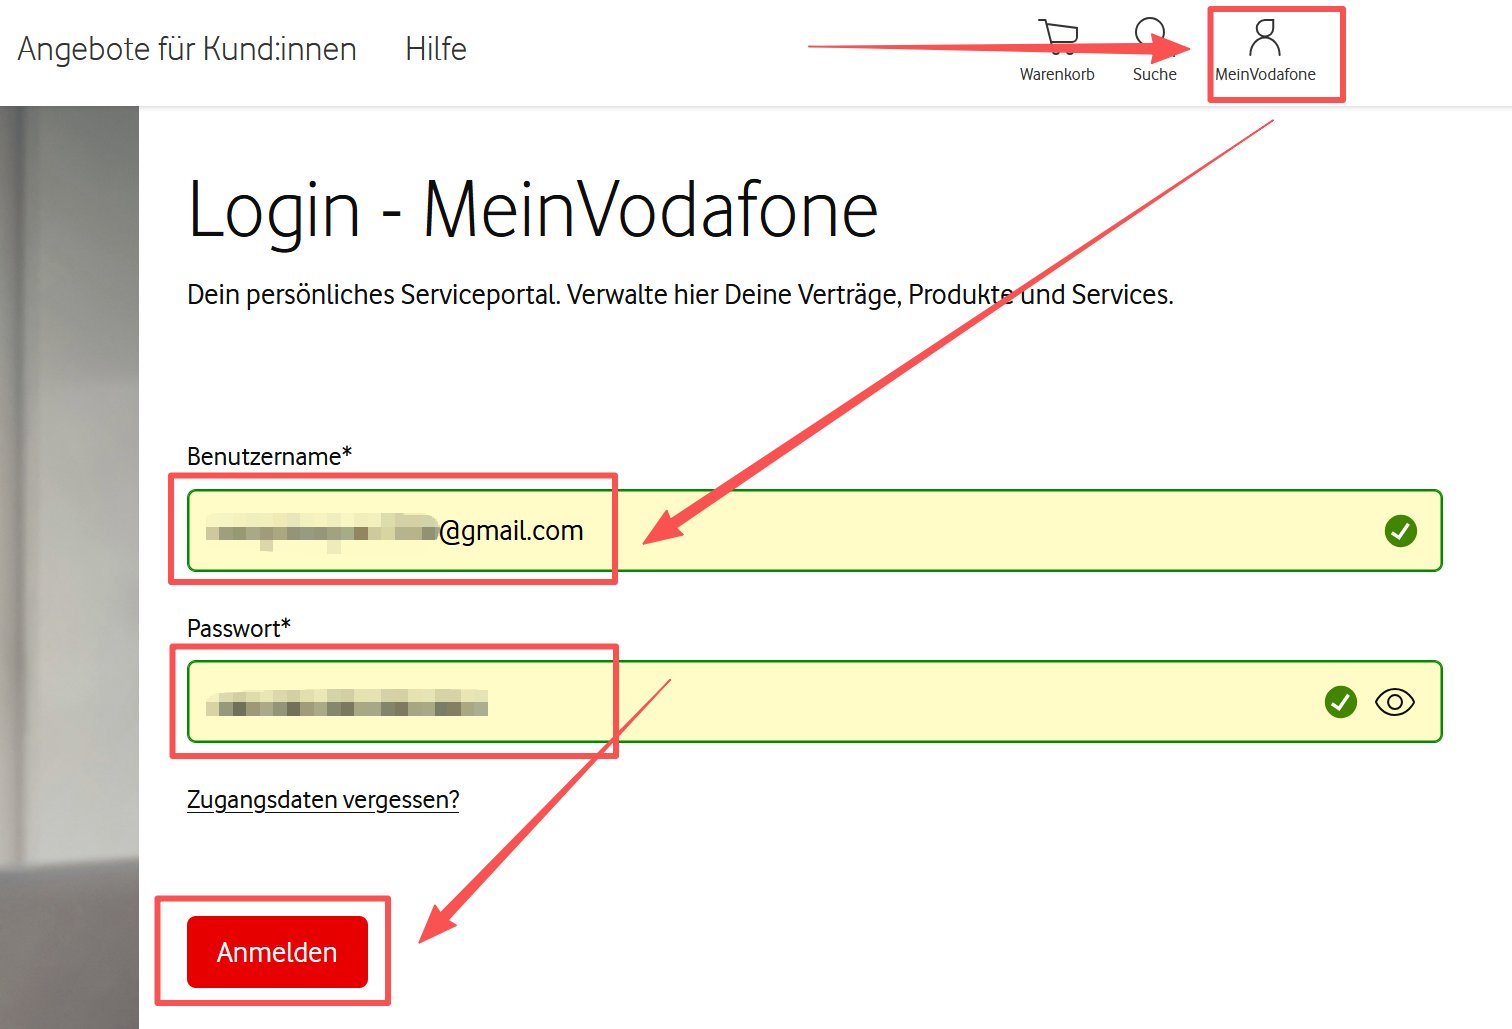Click the Anmelden button

tap(277, 952)
